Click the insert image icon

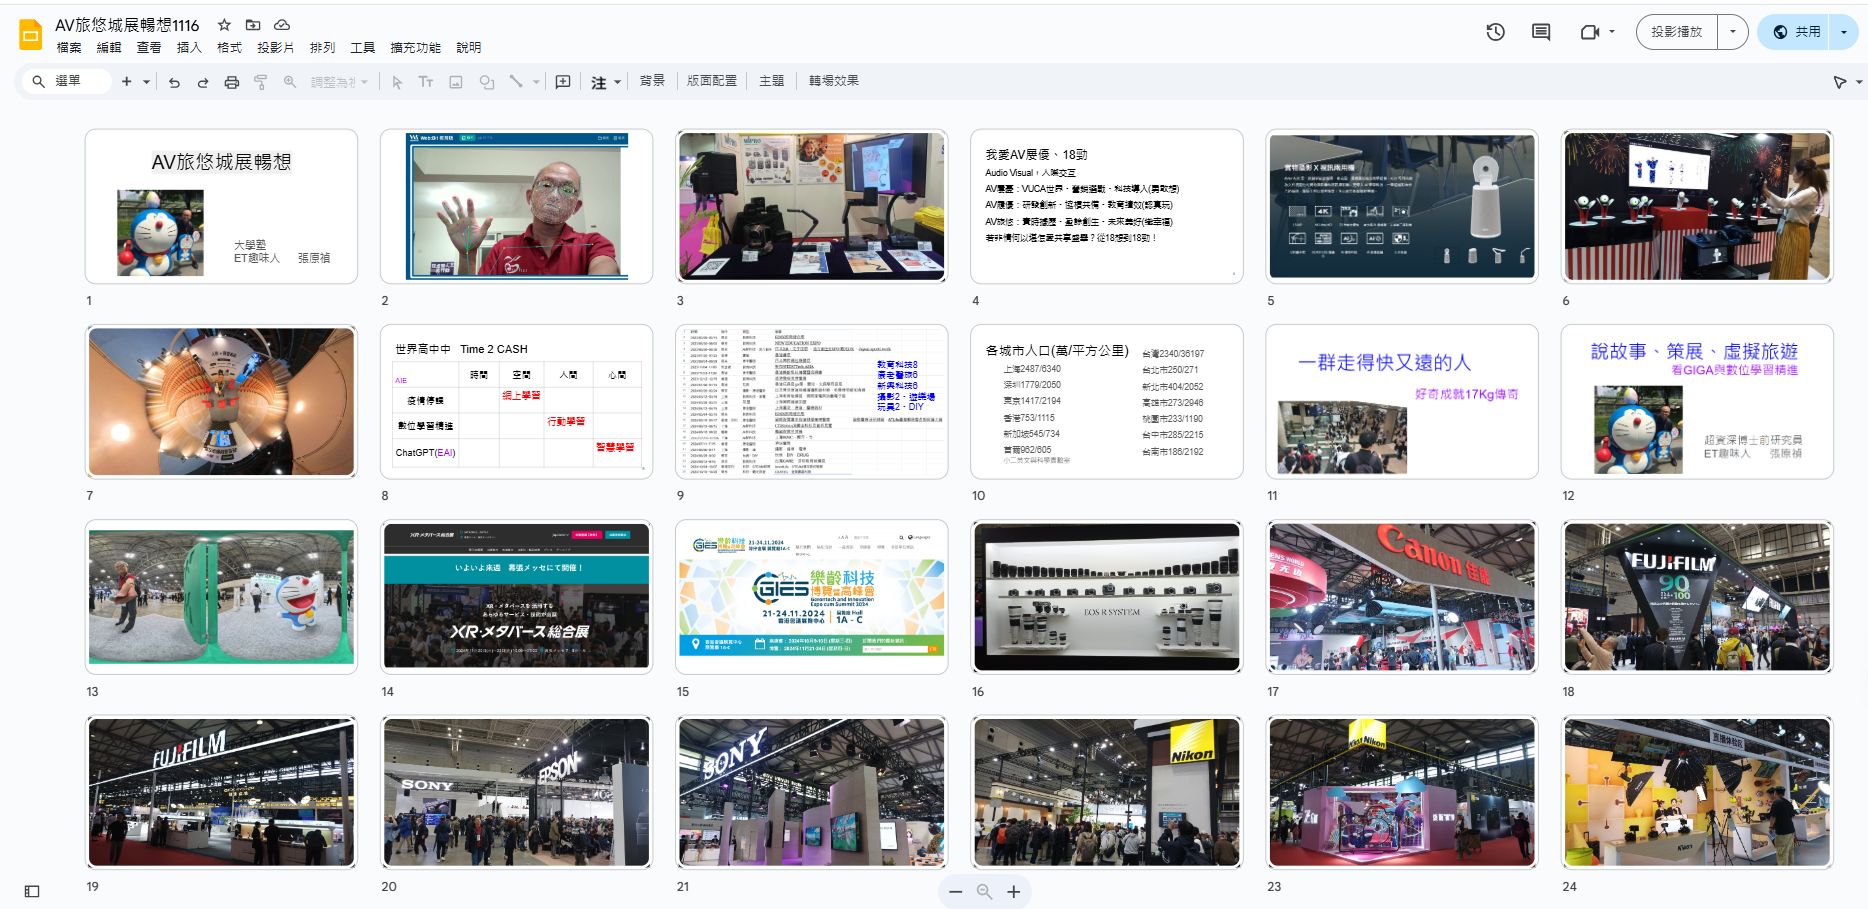456,82
